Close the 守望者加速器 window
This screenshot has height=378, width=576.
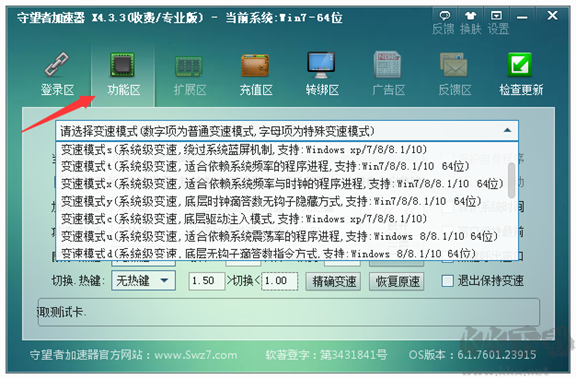(x=552, y=15)
